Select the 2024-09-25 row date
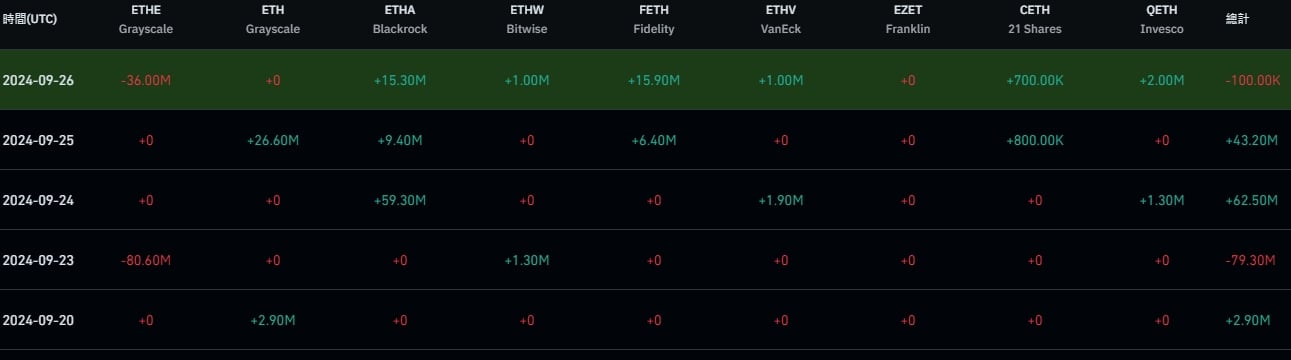The width and height of the screenshot is (1291, 360). (x=38, y=140)
